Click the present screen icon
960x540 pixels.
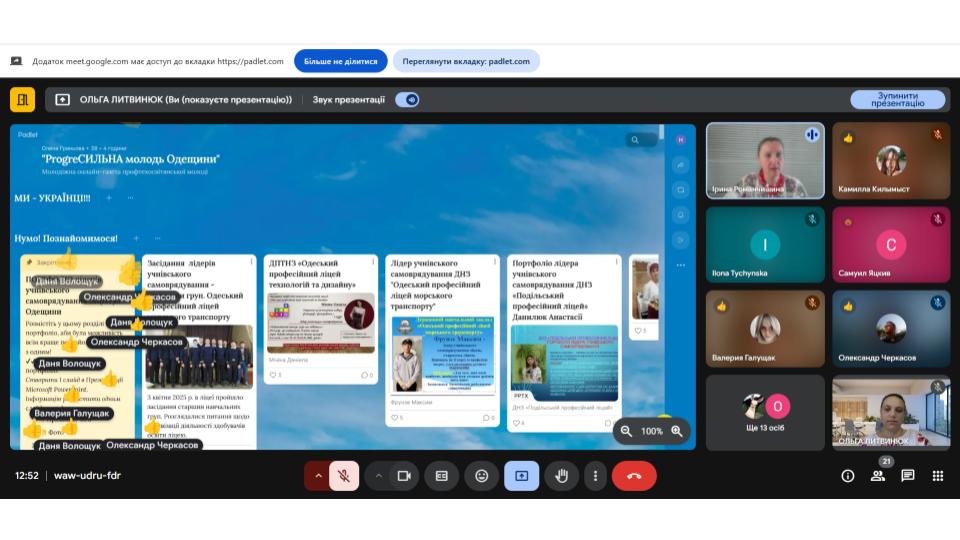[x=521, y=476]
